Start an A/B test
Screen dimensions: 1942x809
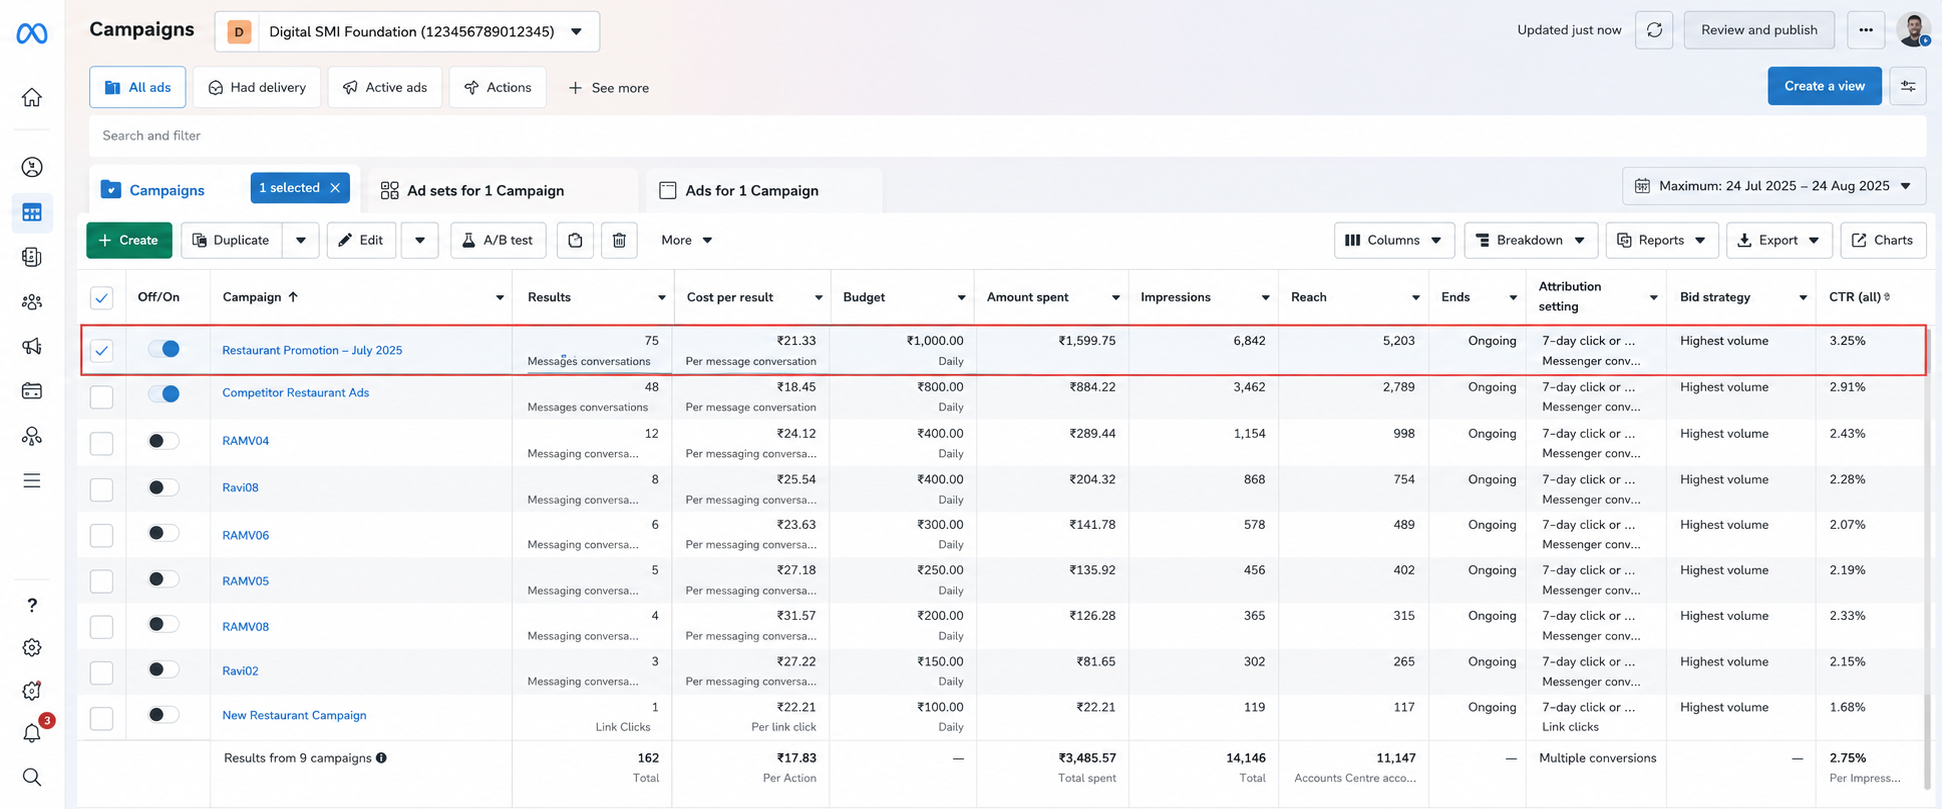497,240
